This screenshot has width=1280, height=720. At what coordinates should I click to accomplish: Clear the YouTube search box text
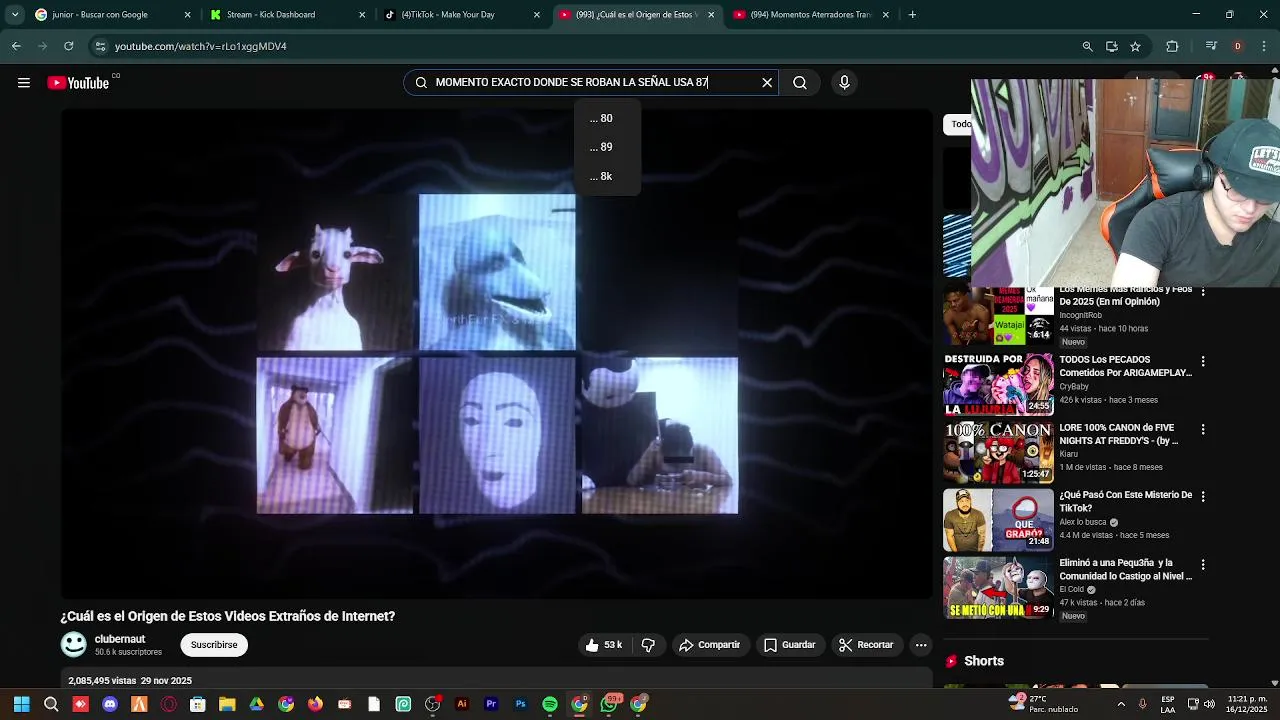click(x=767, y=83)
